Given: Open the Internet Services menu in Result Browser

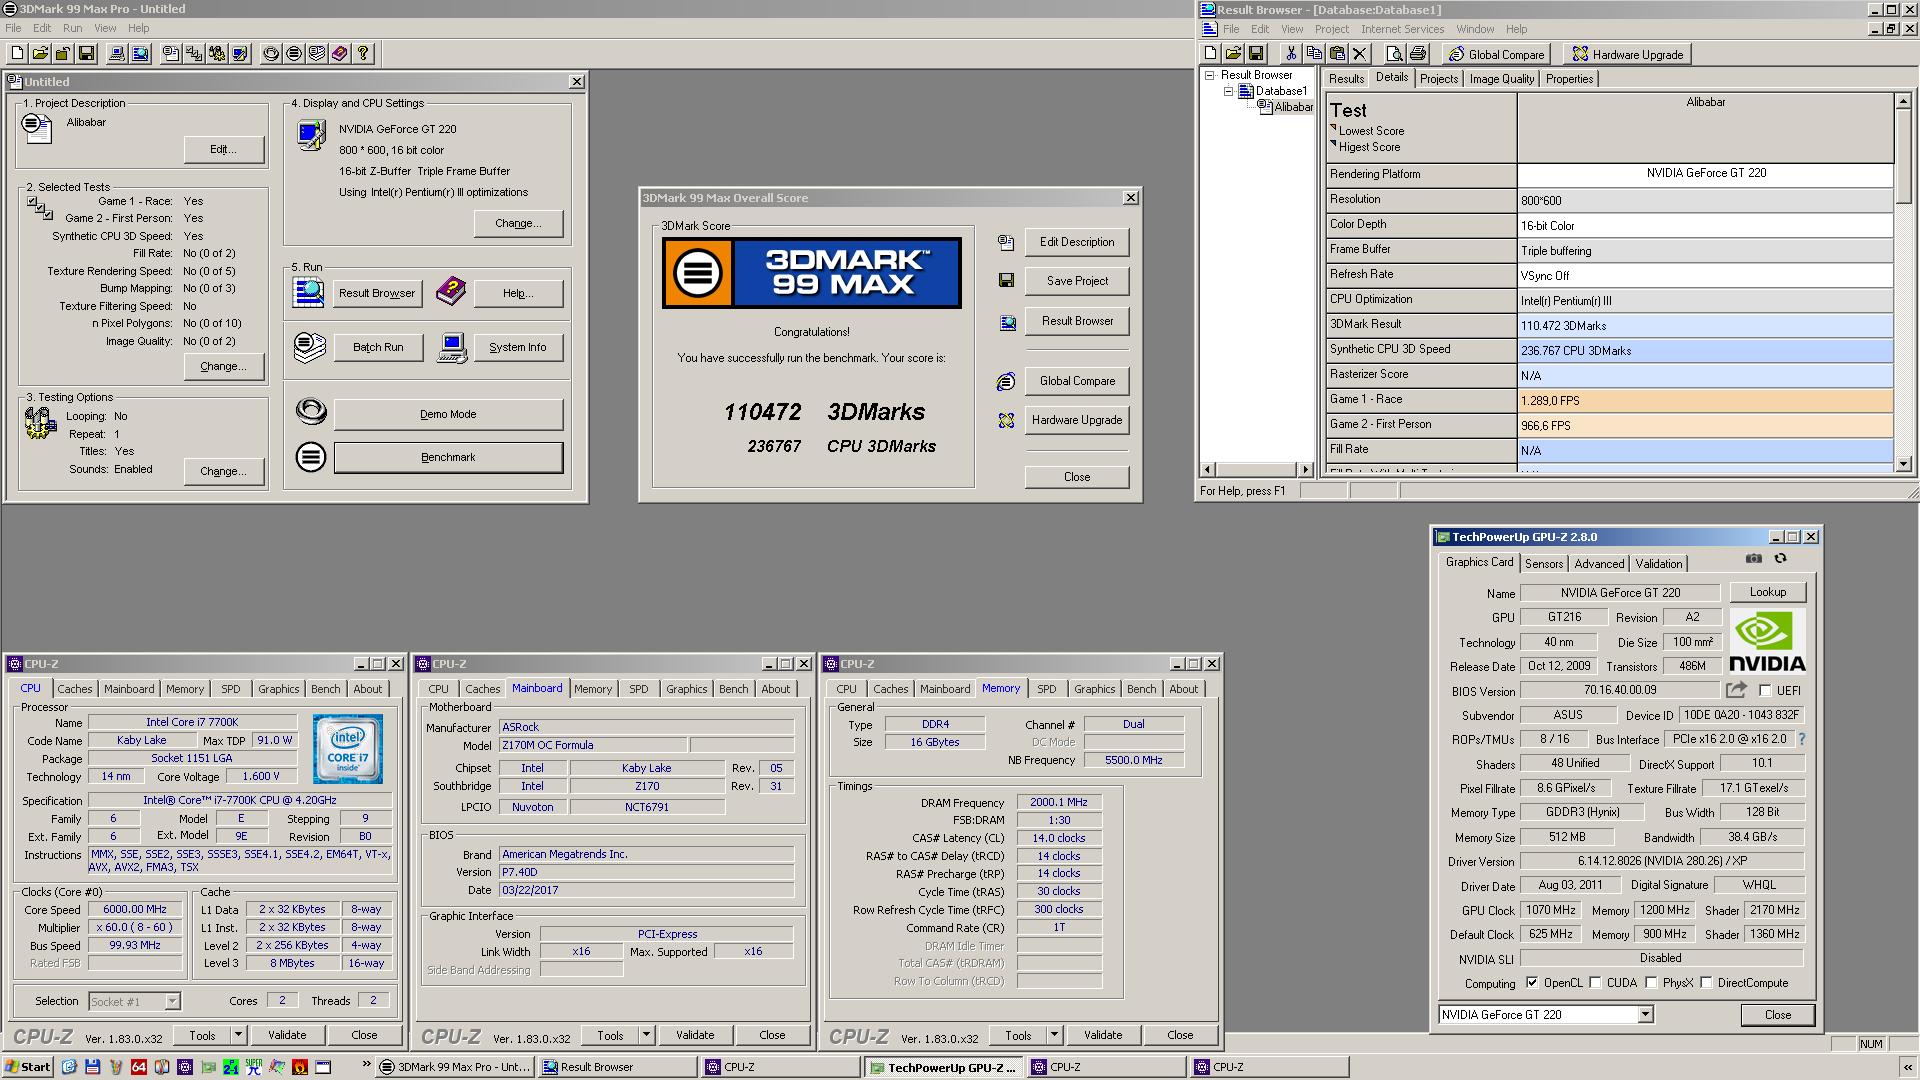Looking at the screenshot, I should coord(1402,29).
